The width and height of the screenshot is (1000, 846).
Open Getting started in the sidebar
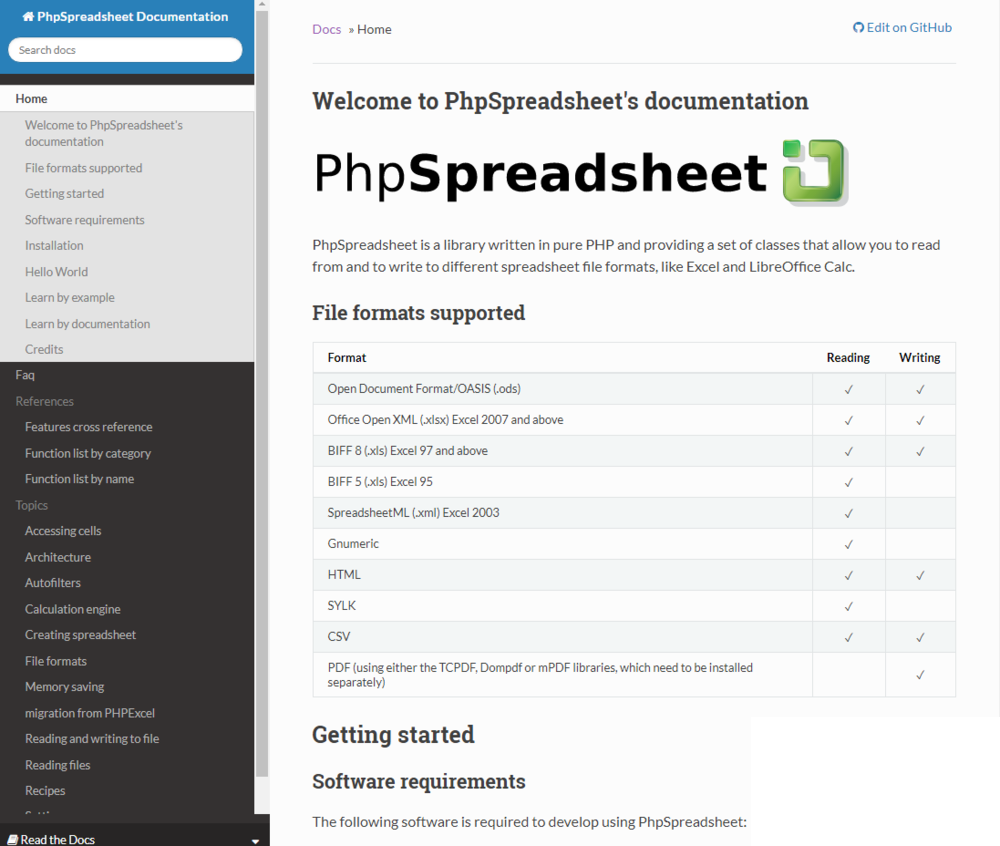pos(64,194)
